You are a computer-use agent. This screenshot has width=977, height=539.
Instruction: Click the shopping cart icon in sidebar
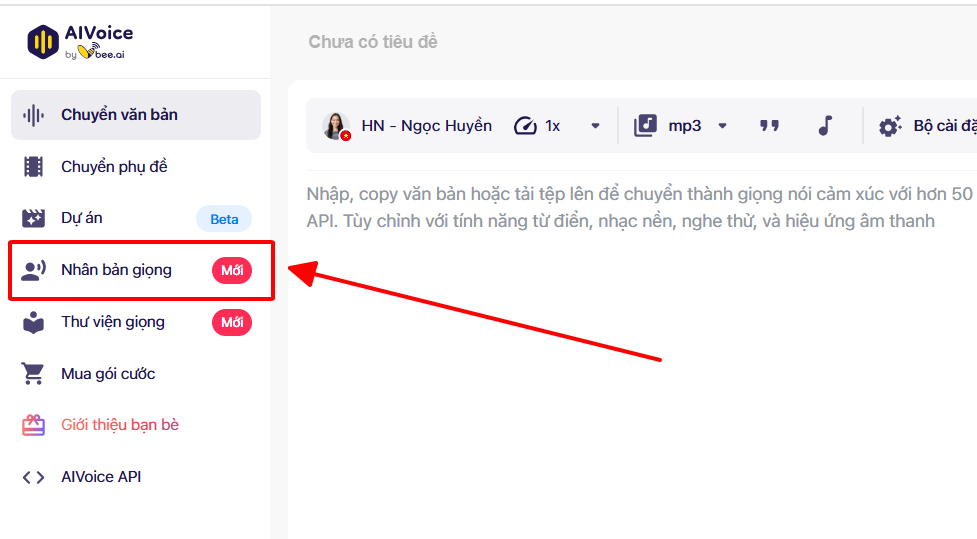(x=34, y=374)
